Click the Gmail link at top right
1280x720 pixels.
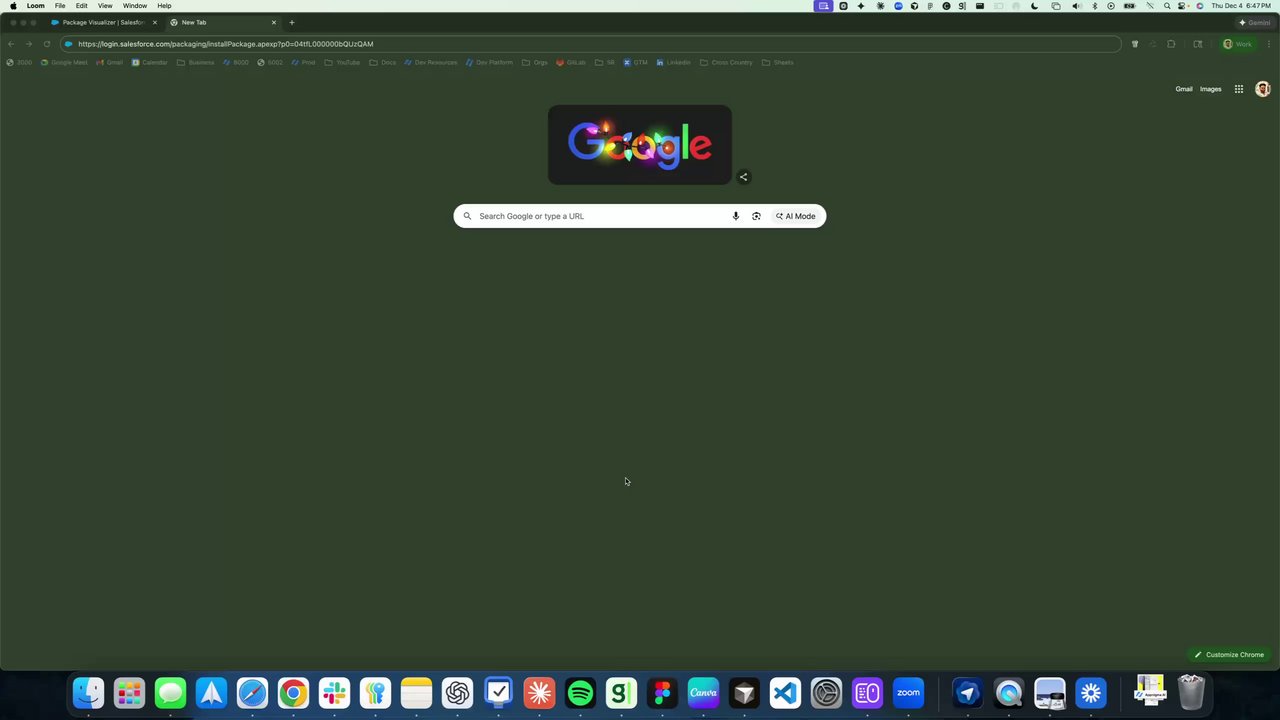tap(1184, 89)
